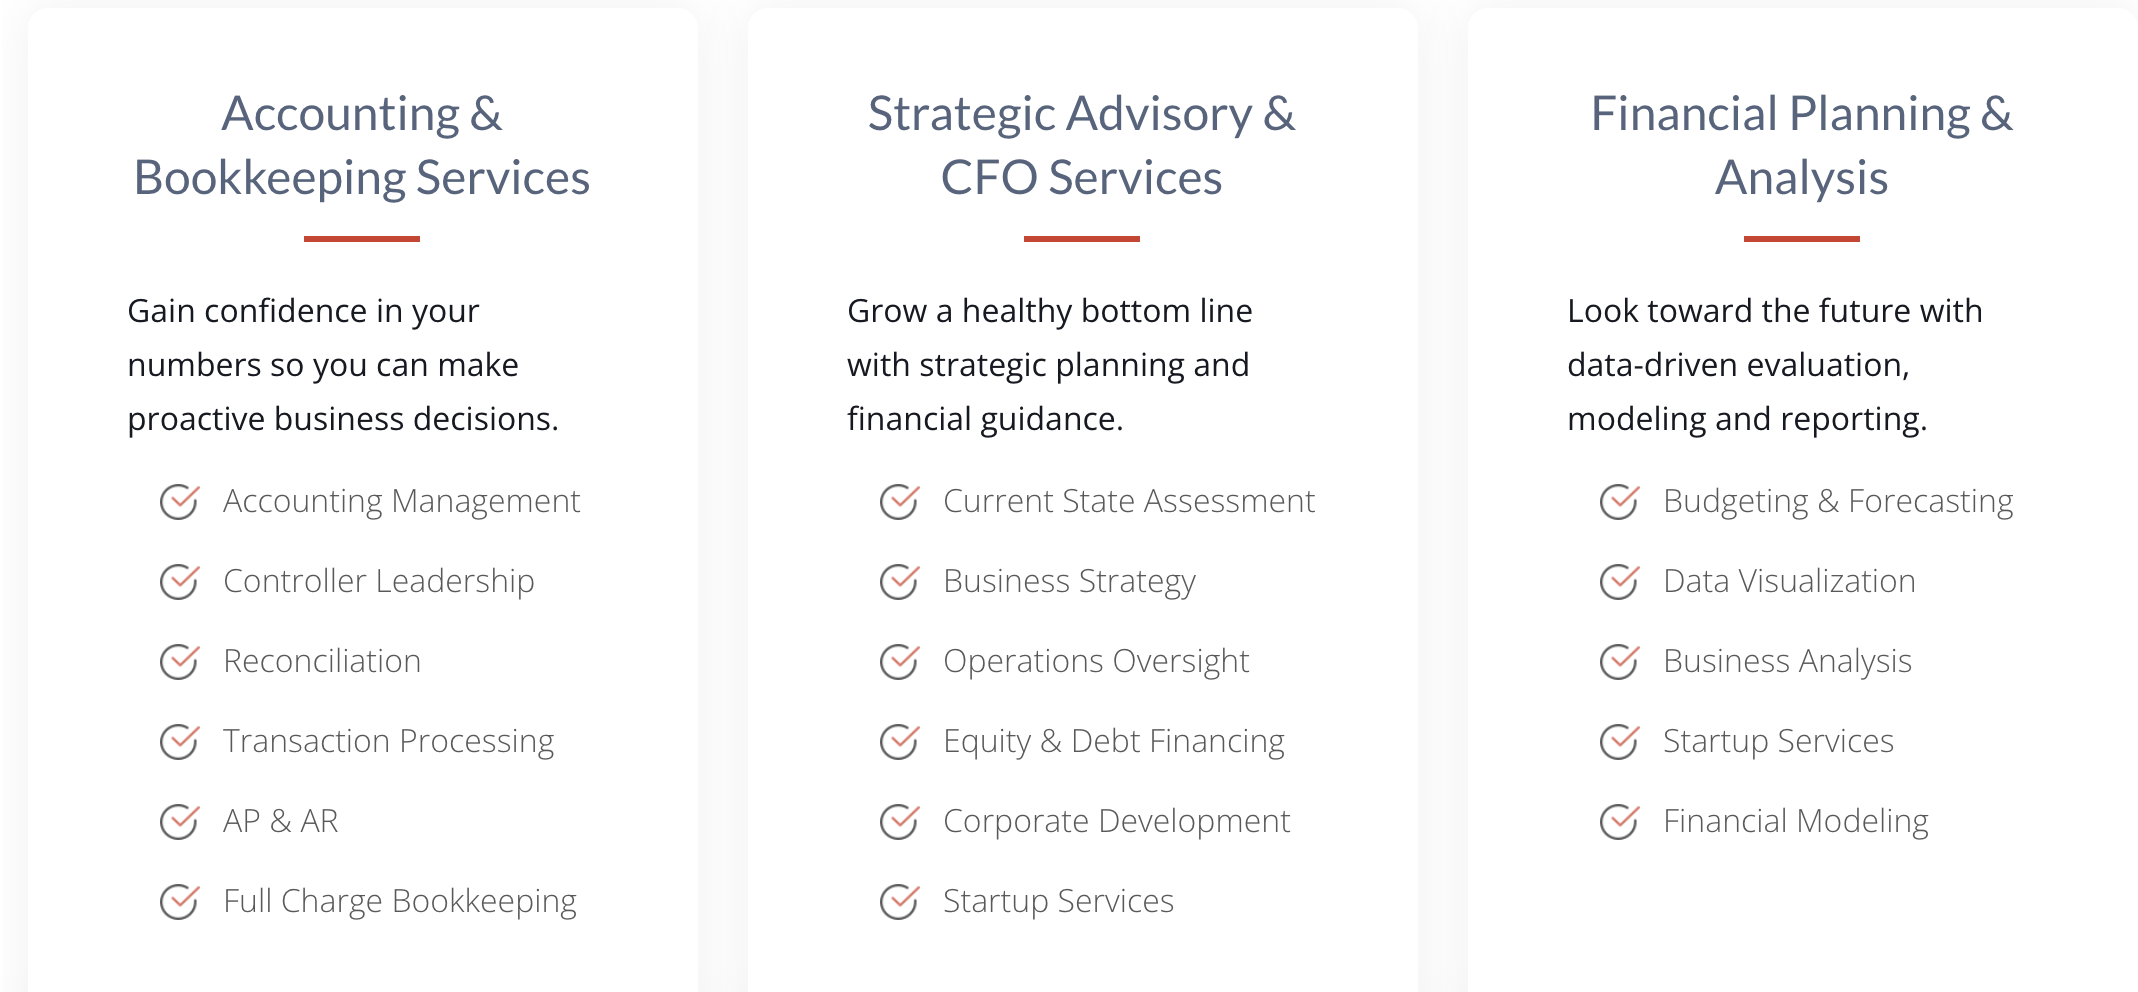Click the Reconciliation list item text
The image size is (2138, 992).
point(322,661)
